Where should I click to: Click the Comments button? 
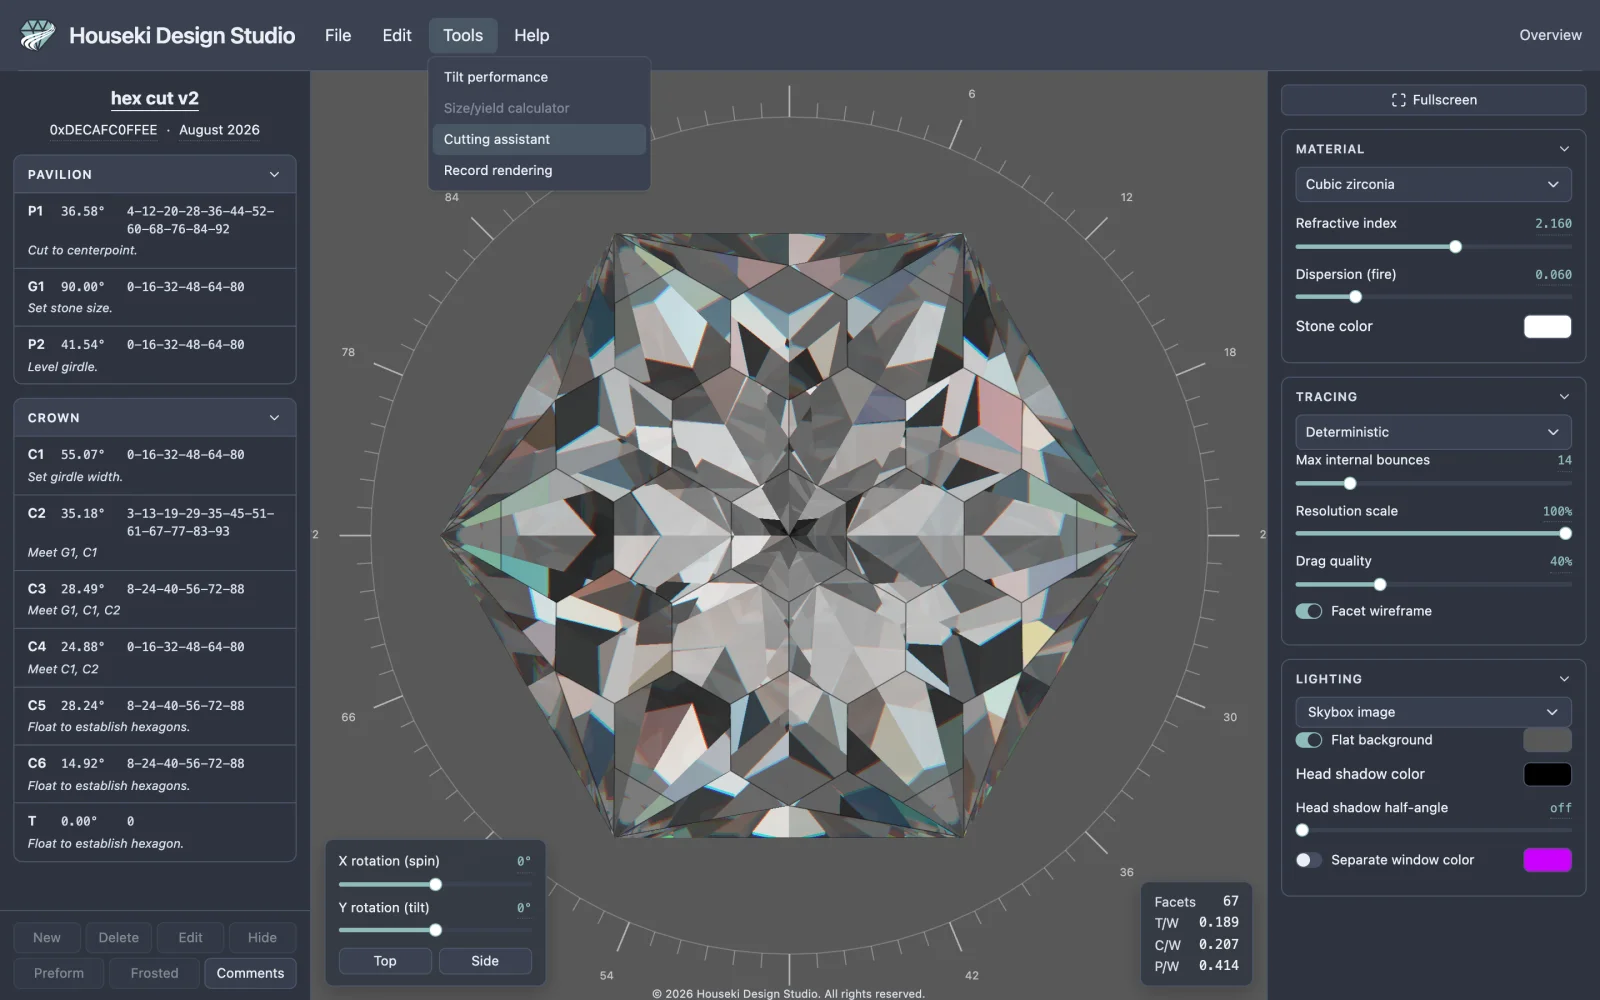tap(250, 973)
